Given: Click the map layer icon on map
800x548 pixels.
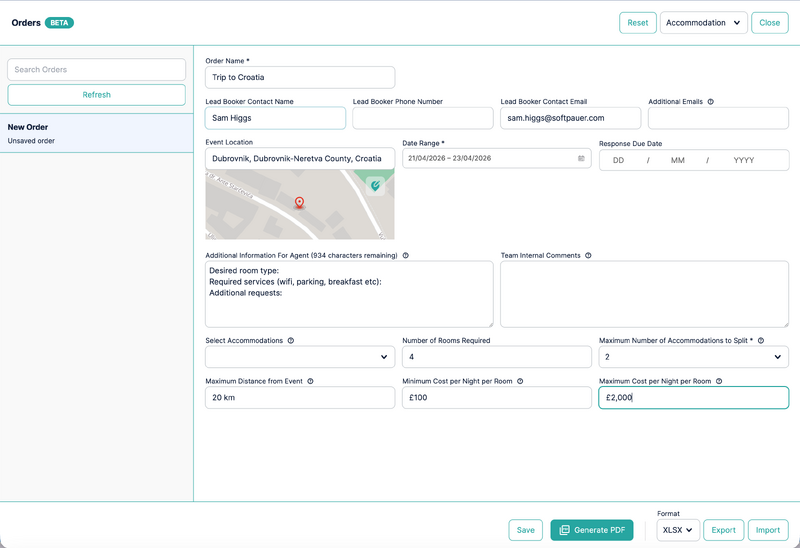Looking at the screenshot, I should pos(376,185).
